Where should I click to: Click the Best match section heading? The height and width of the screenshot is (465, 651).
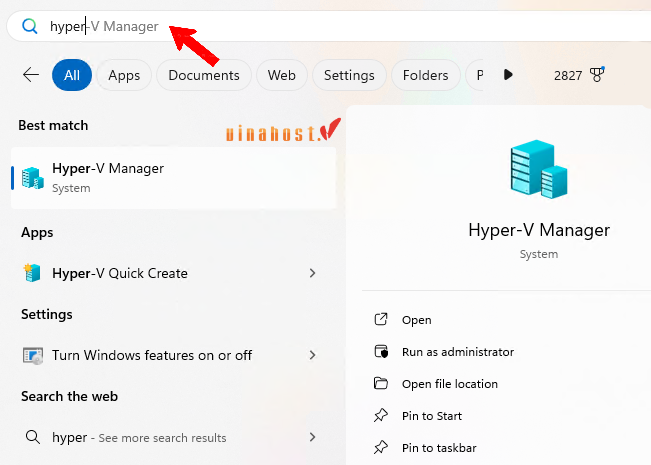coord(53,125)
